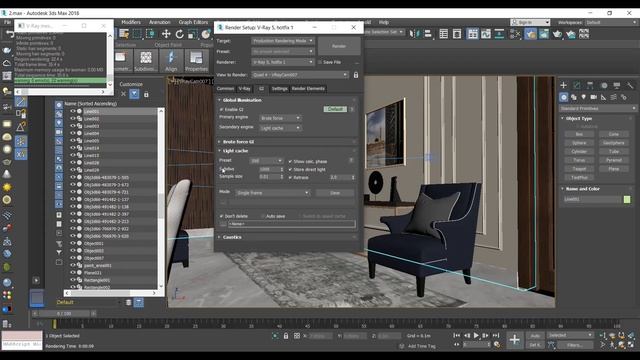Toggle the Don't delete checkbox

pyautogui.click(x=222, y=216)
